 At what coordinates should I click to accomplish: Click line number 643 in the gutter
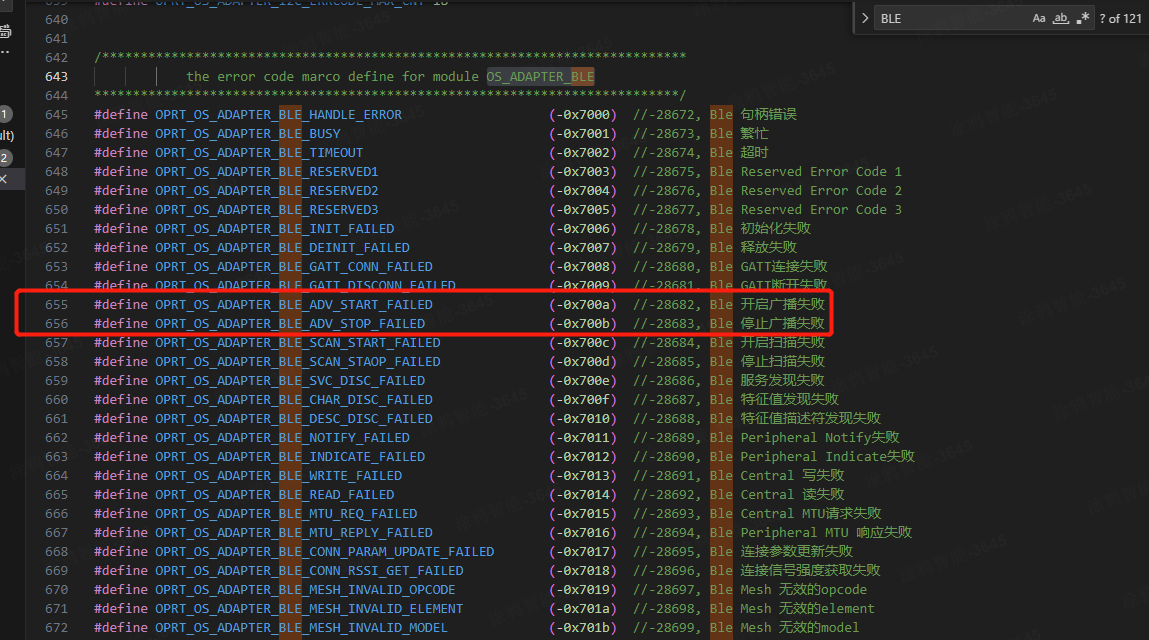pos(57,76)
